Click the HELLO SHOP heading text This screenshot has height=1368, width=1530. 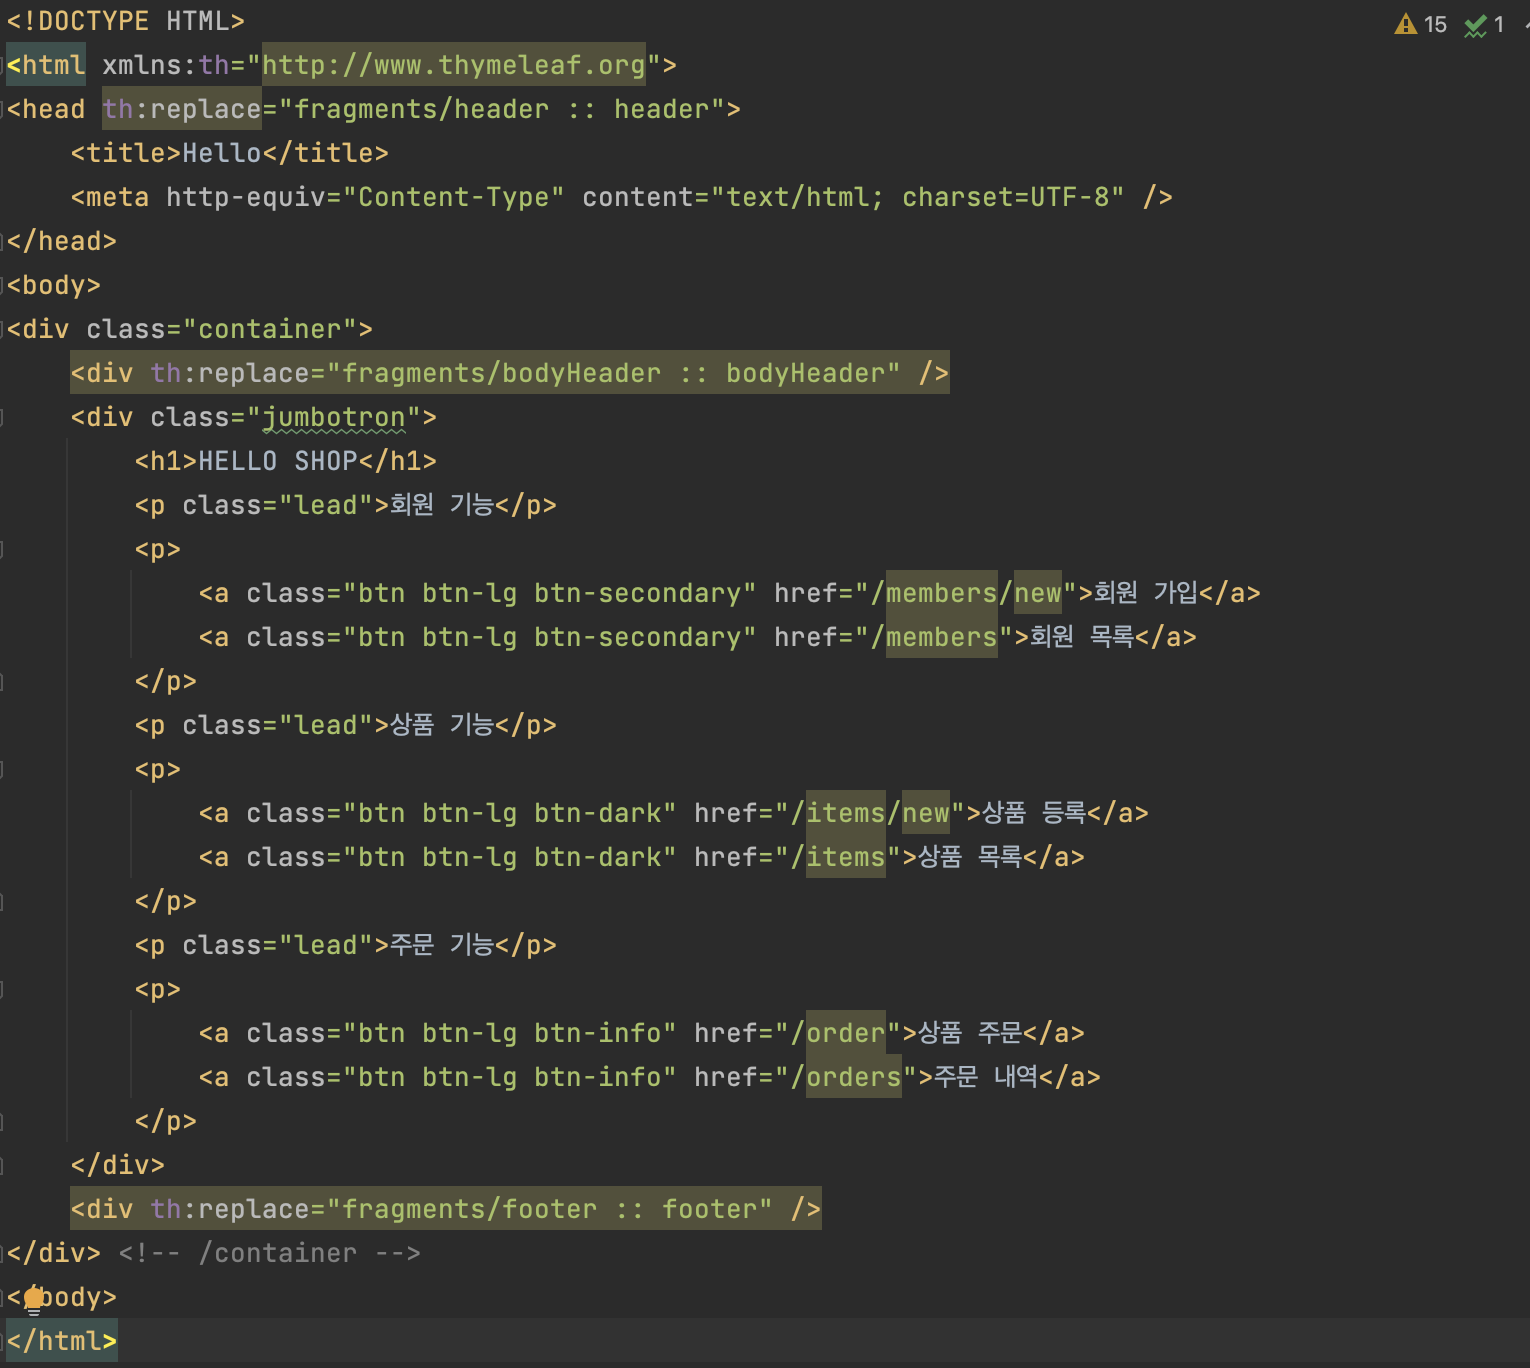(278, 461)
